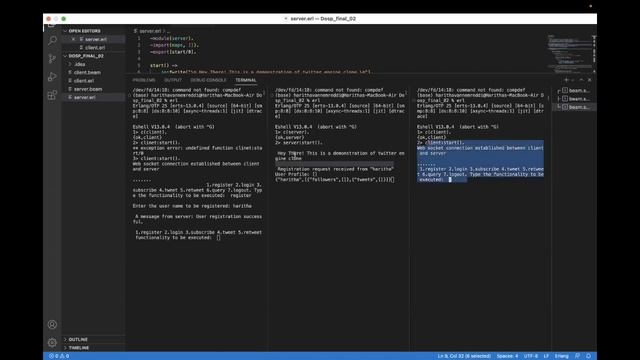This screenshot has height=360, width=640.
Task: Click line 1 -module(server) in editor
Action: (172, 38)
